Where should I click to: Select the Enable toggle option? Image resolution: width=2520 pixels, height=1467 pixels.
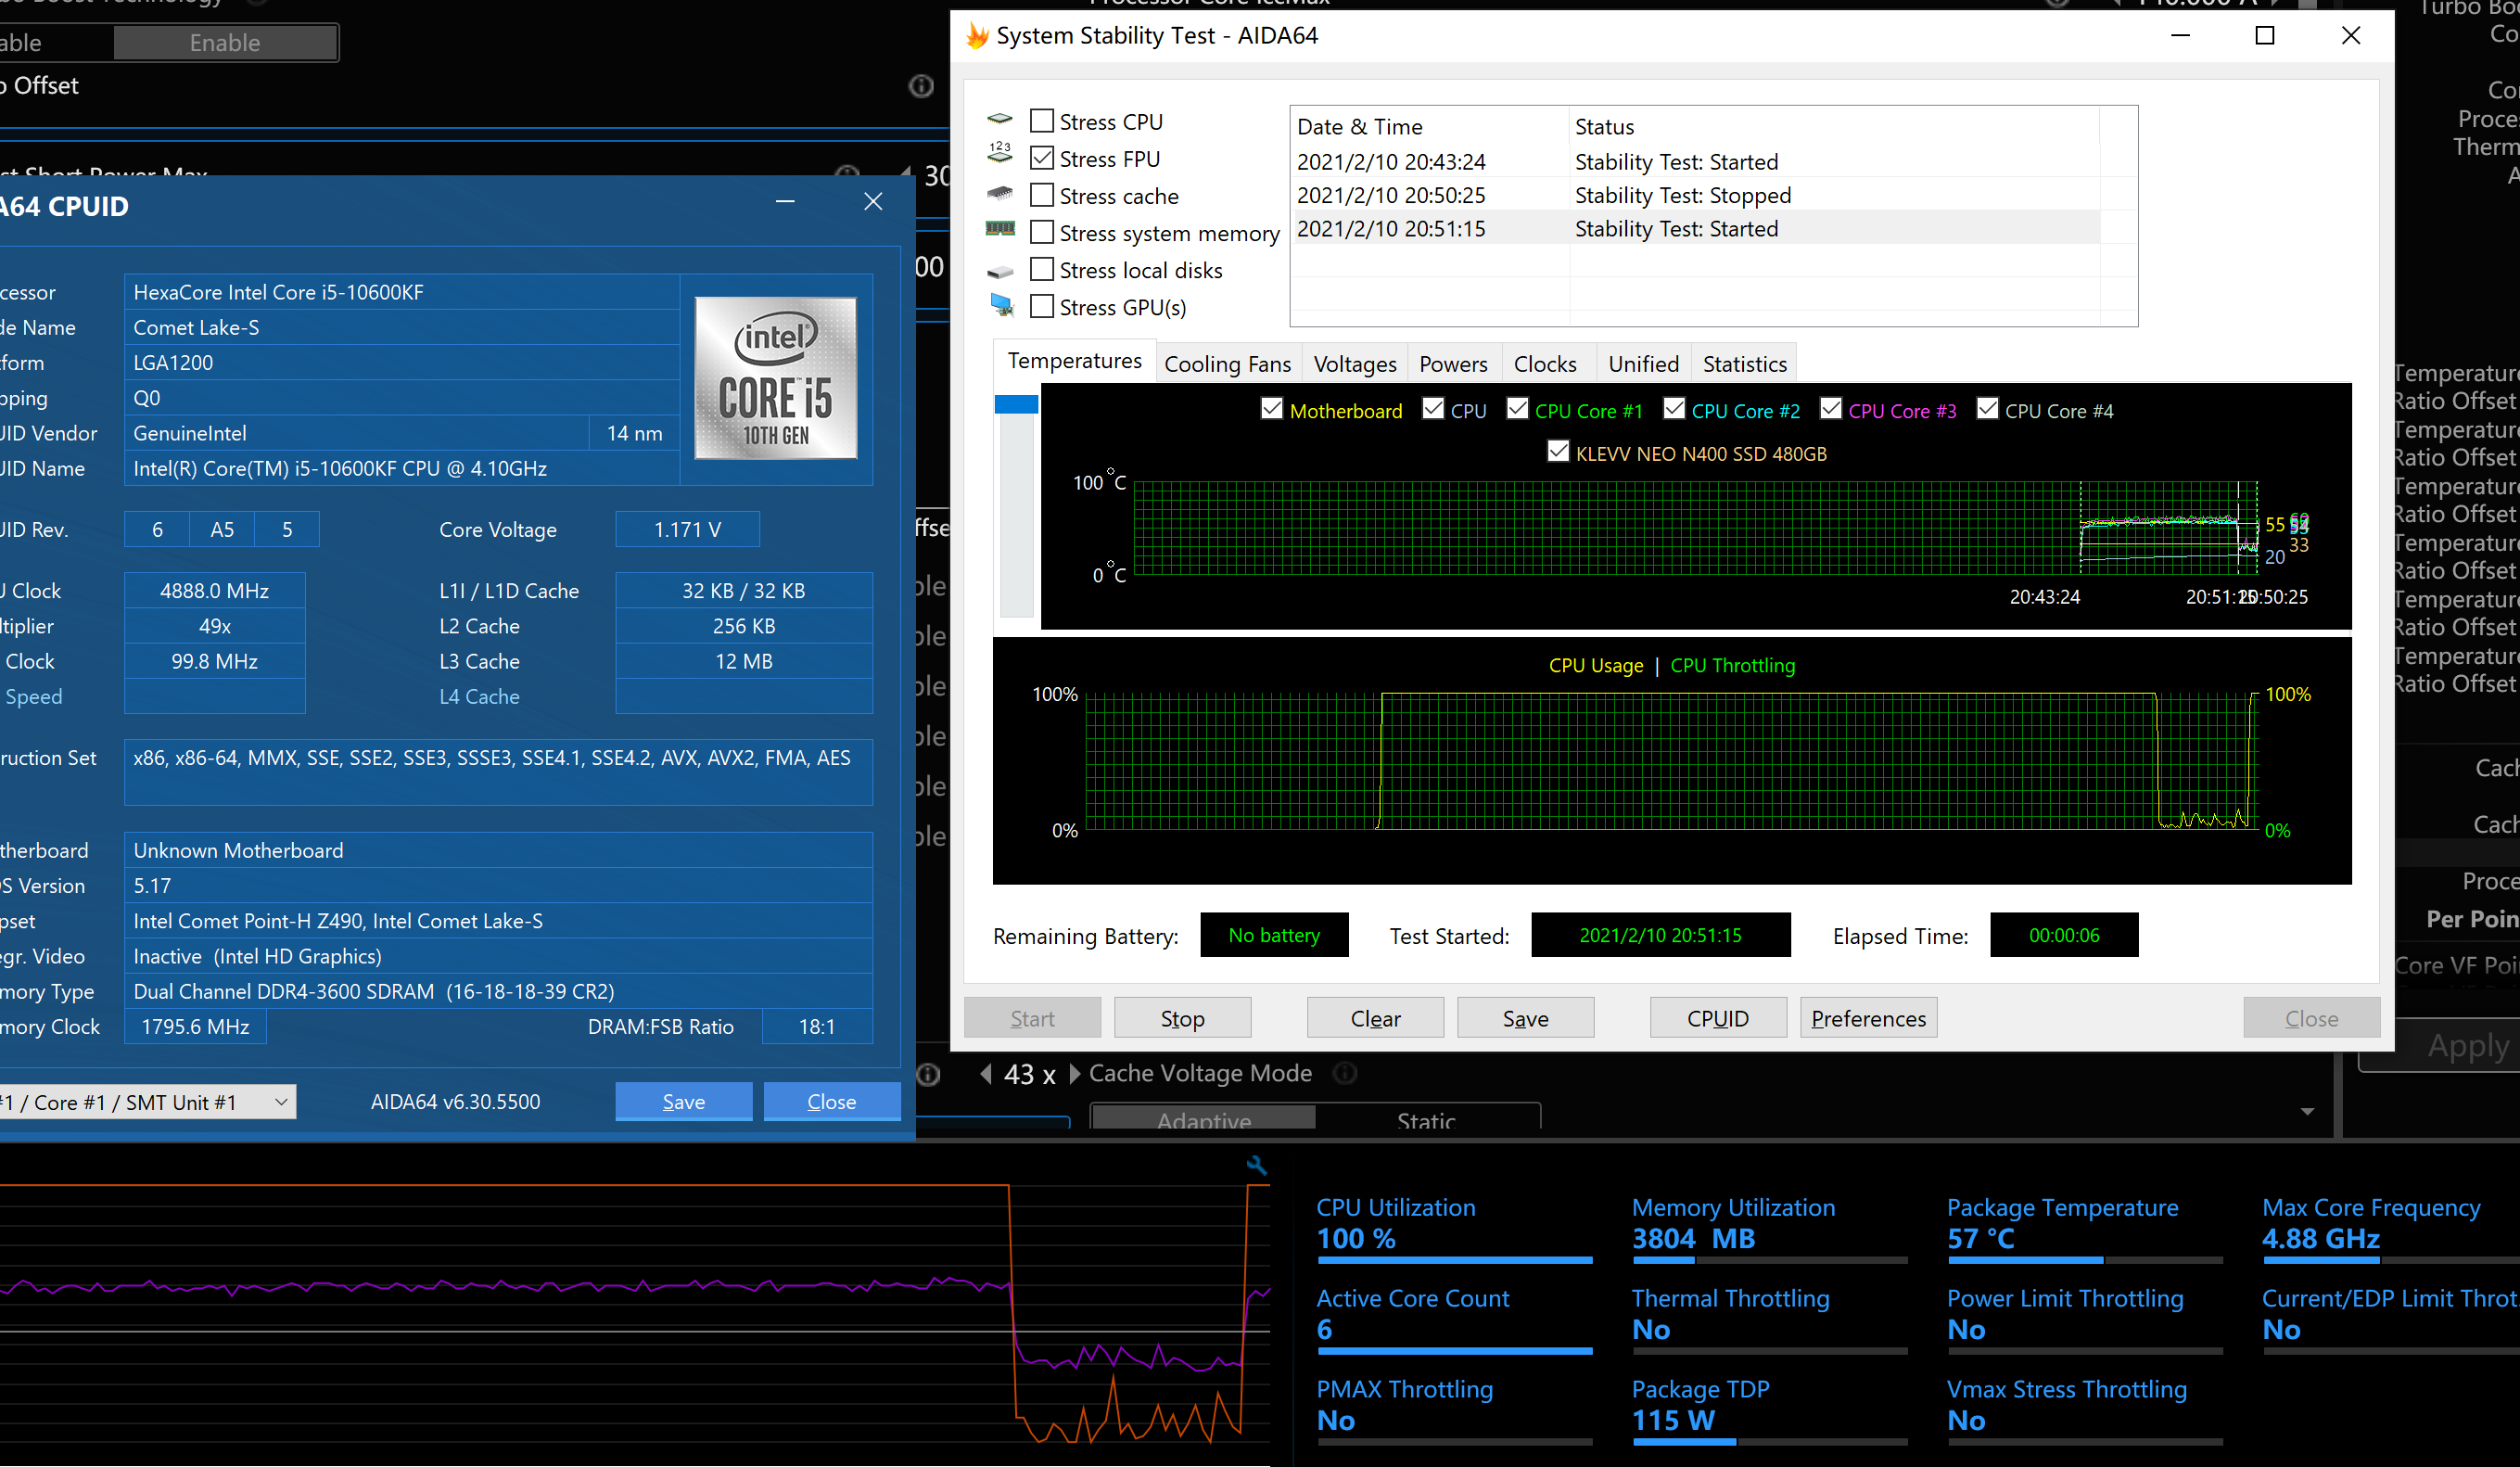tap(225, 43)
